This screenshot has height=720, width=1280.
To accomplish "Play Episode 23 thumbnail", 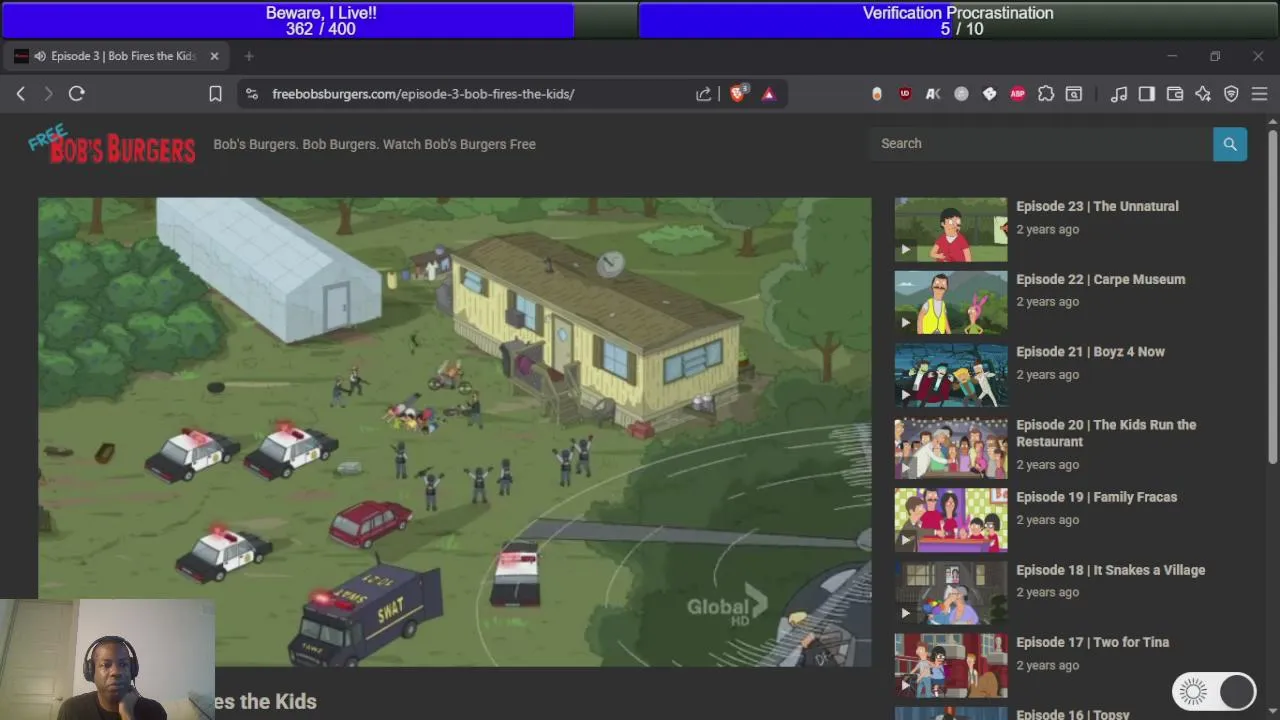I will [951, 229].
